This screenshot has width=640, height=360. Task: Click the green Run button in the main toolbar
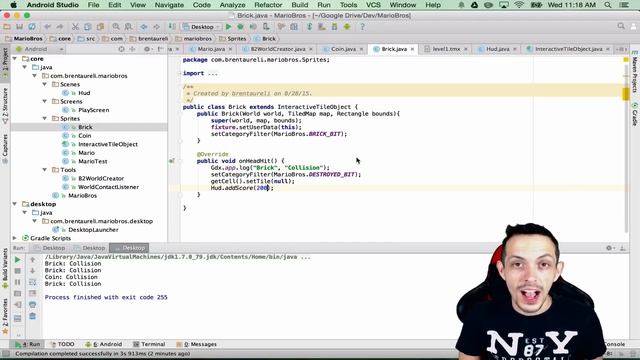(229, 27)
